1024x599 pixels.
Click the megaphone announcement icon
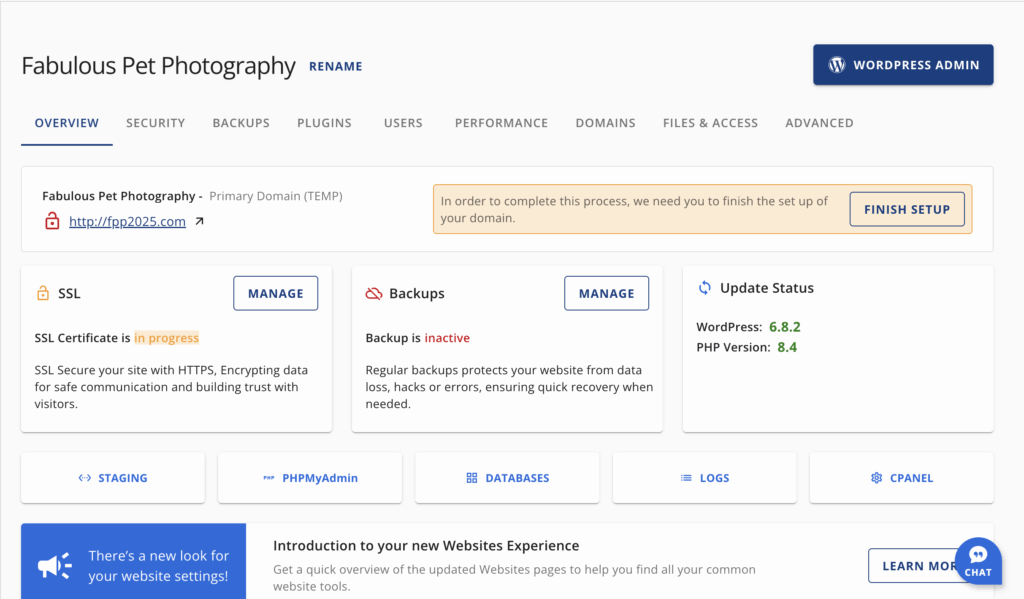click(55, 566)
